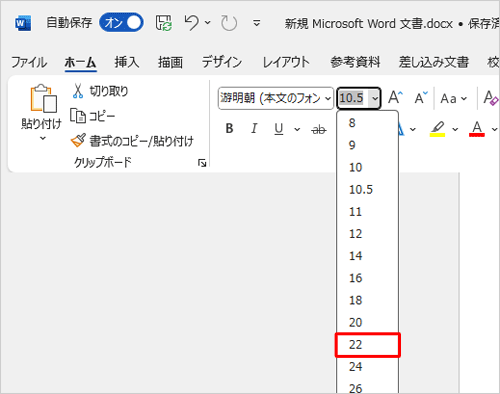Toggle strikethrough formatting
The width and height of the screenshot is (500, 394).
[319, 129]
